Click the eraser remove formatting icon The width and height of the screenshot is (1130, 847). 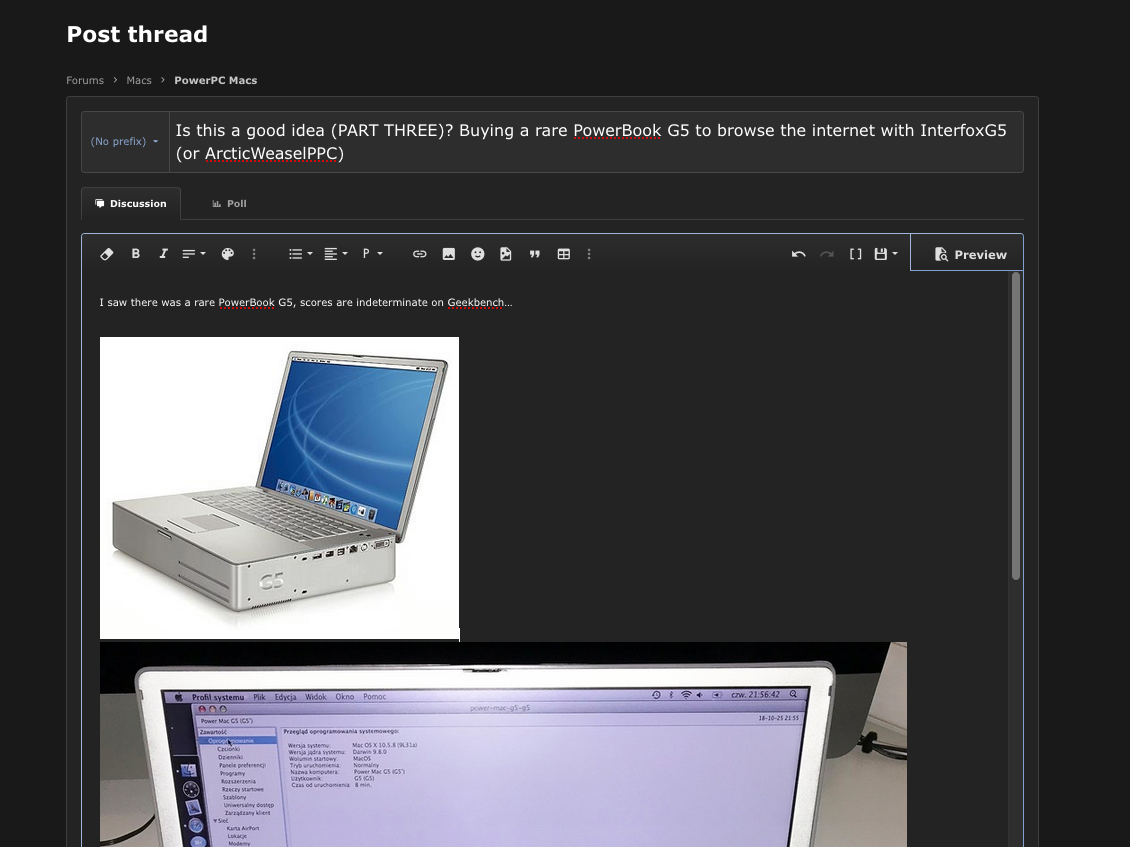click(107, 254)
